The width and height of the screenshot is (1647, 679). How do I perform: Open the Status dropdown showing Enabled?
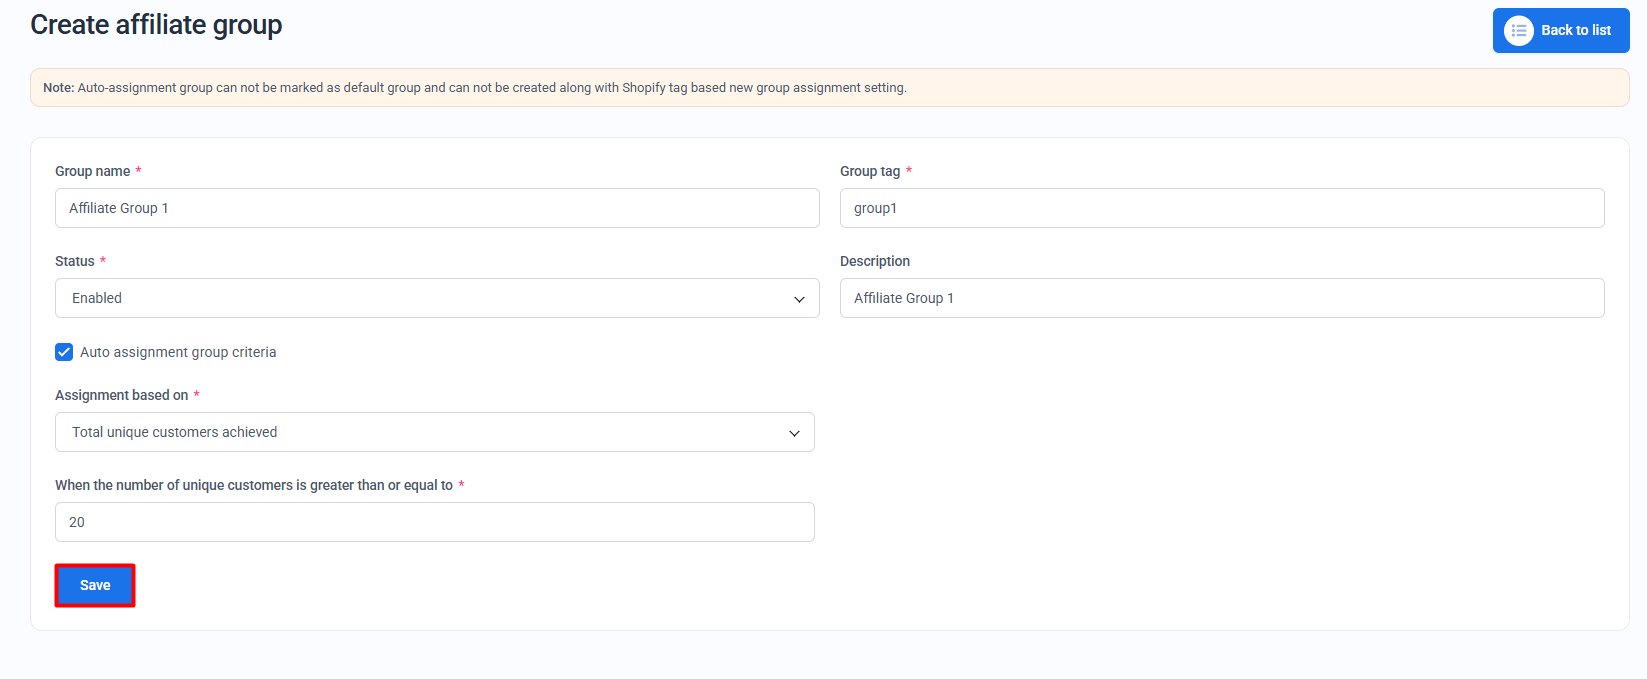(436, 298)
